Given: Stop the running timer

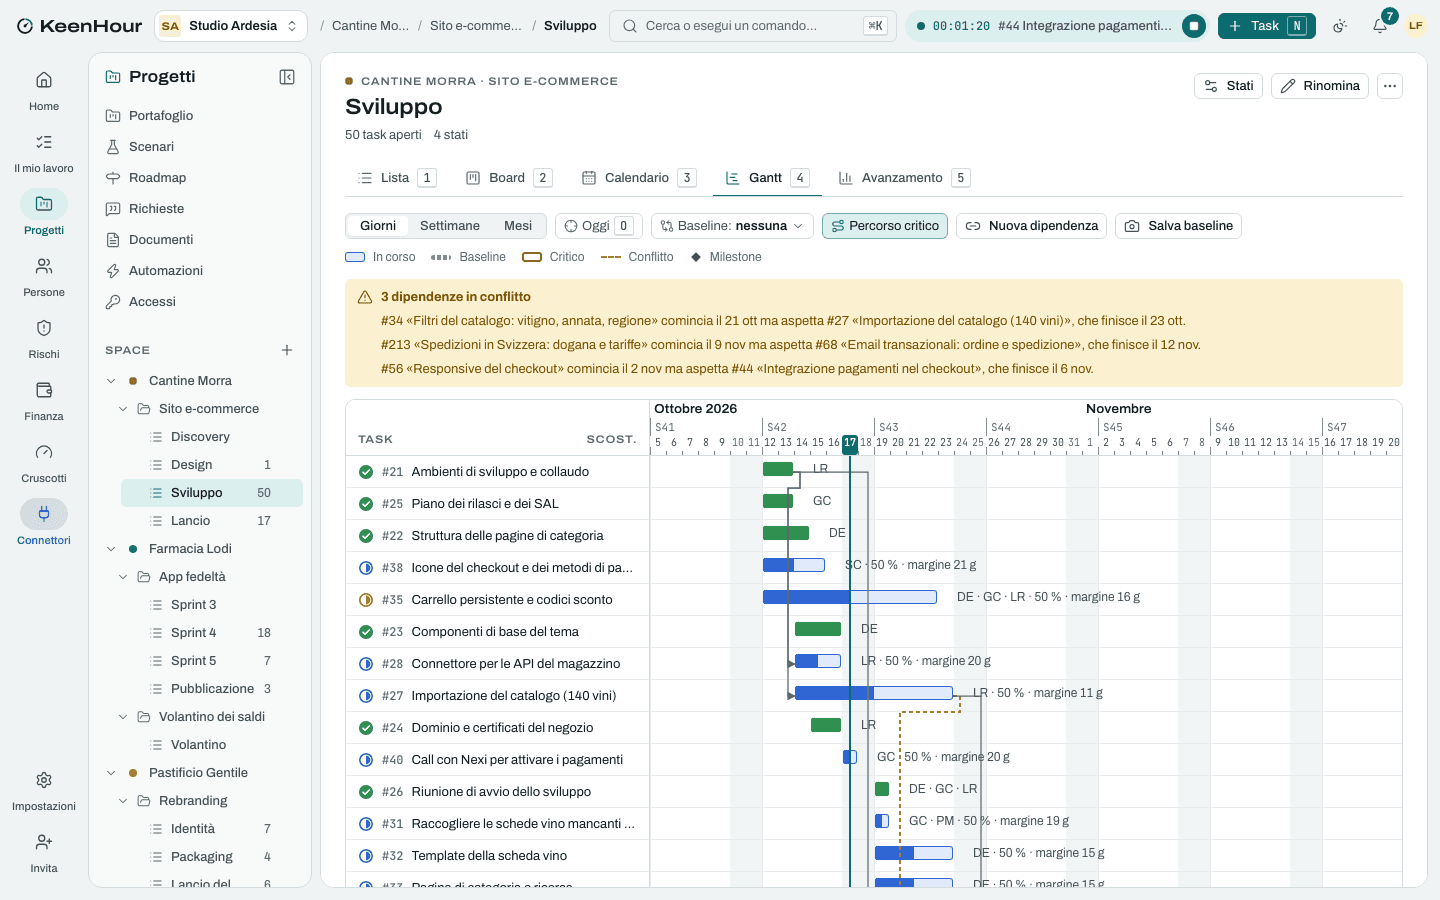Looking at the screenshot, I should (1194, 26).
